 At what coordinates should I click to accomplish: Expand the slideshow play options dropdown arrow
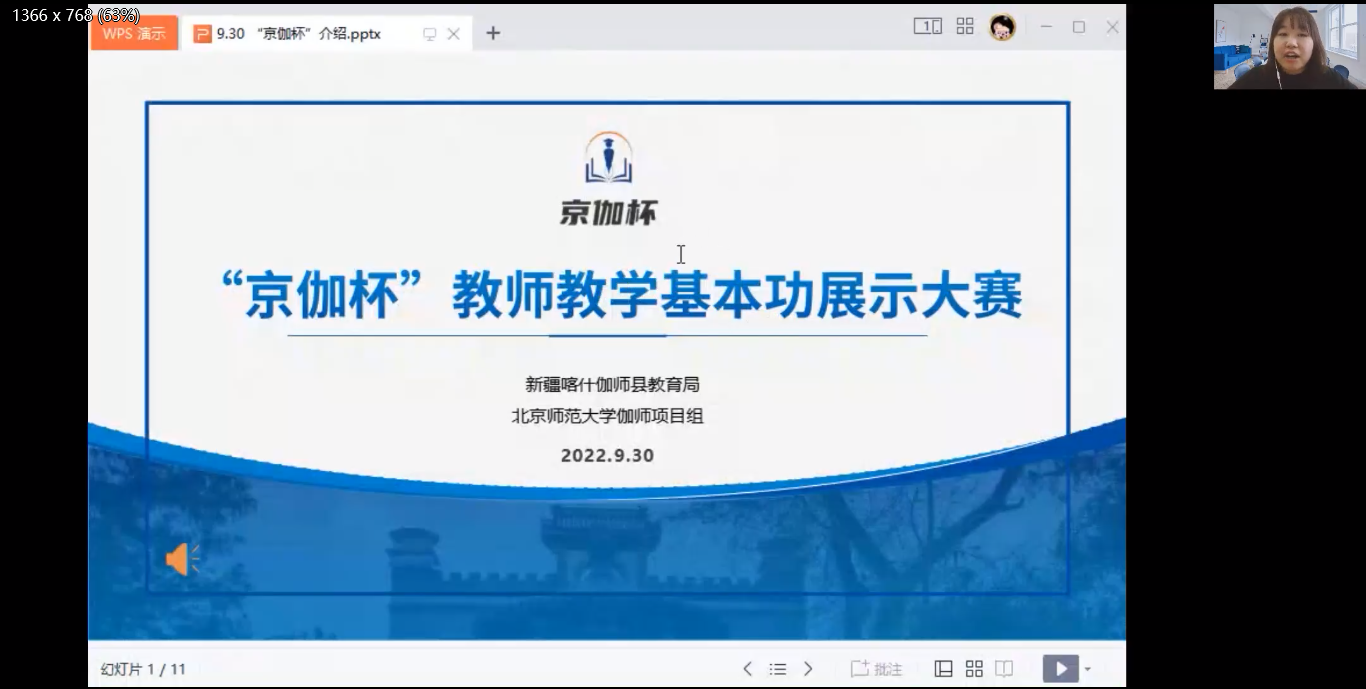tap(1088, 670)
